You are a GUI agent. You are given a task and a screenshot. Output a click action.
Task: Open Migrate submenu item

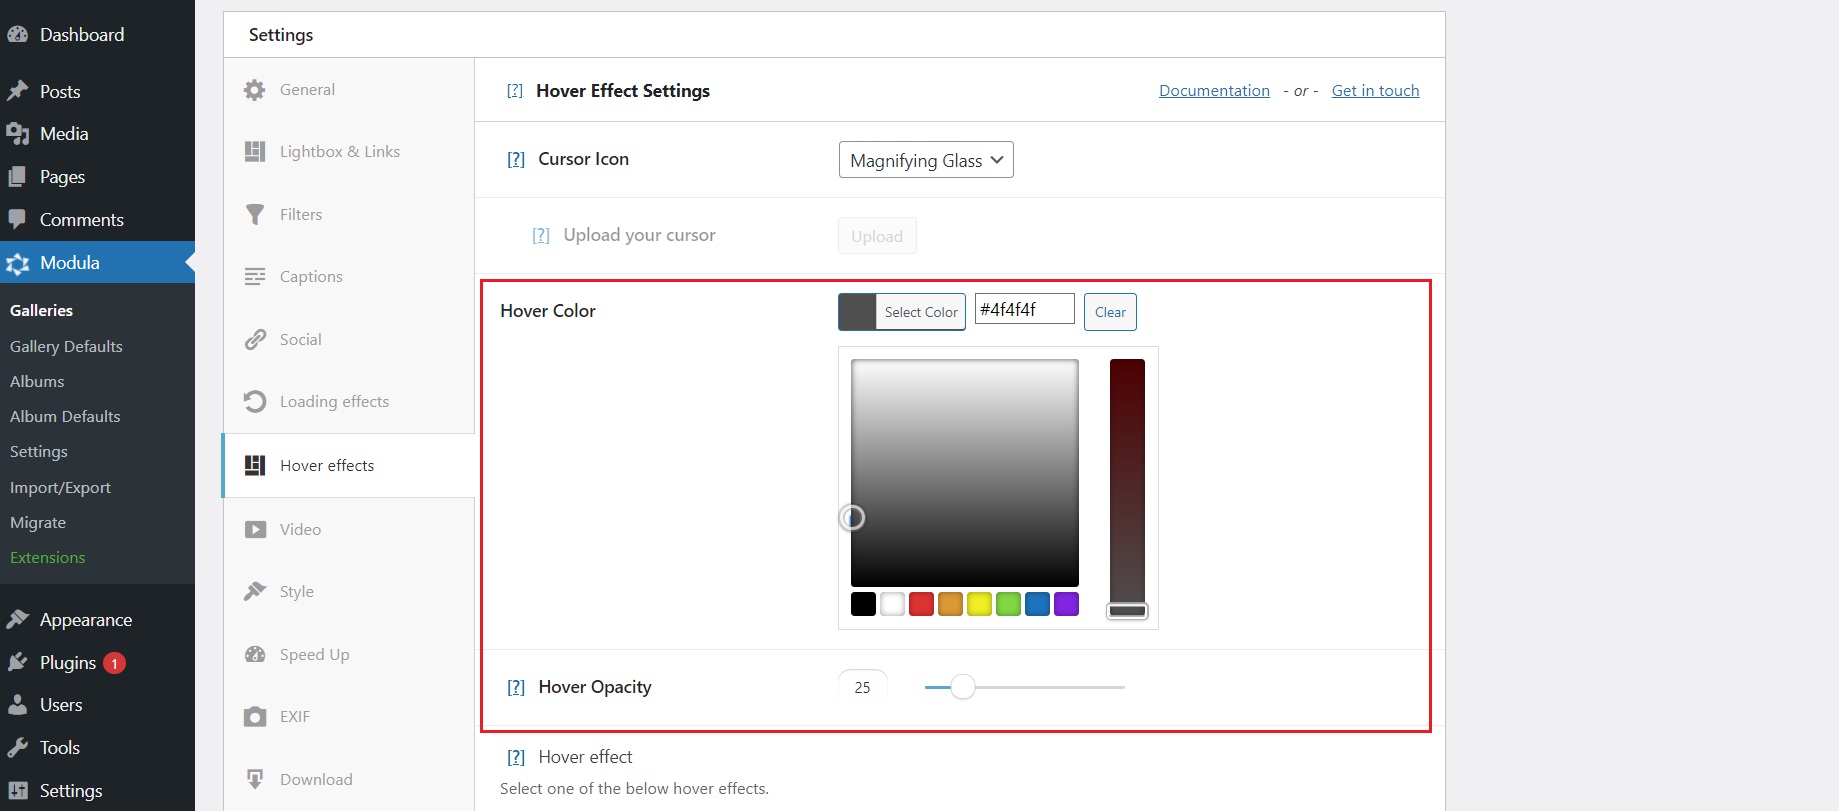point(38,522)
